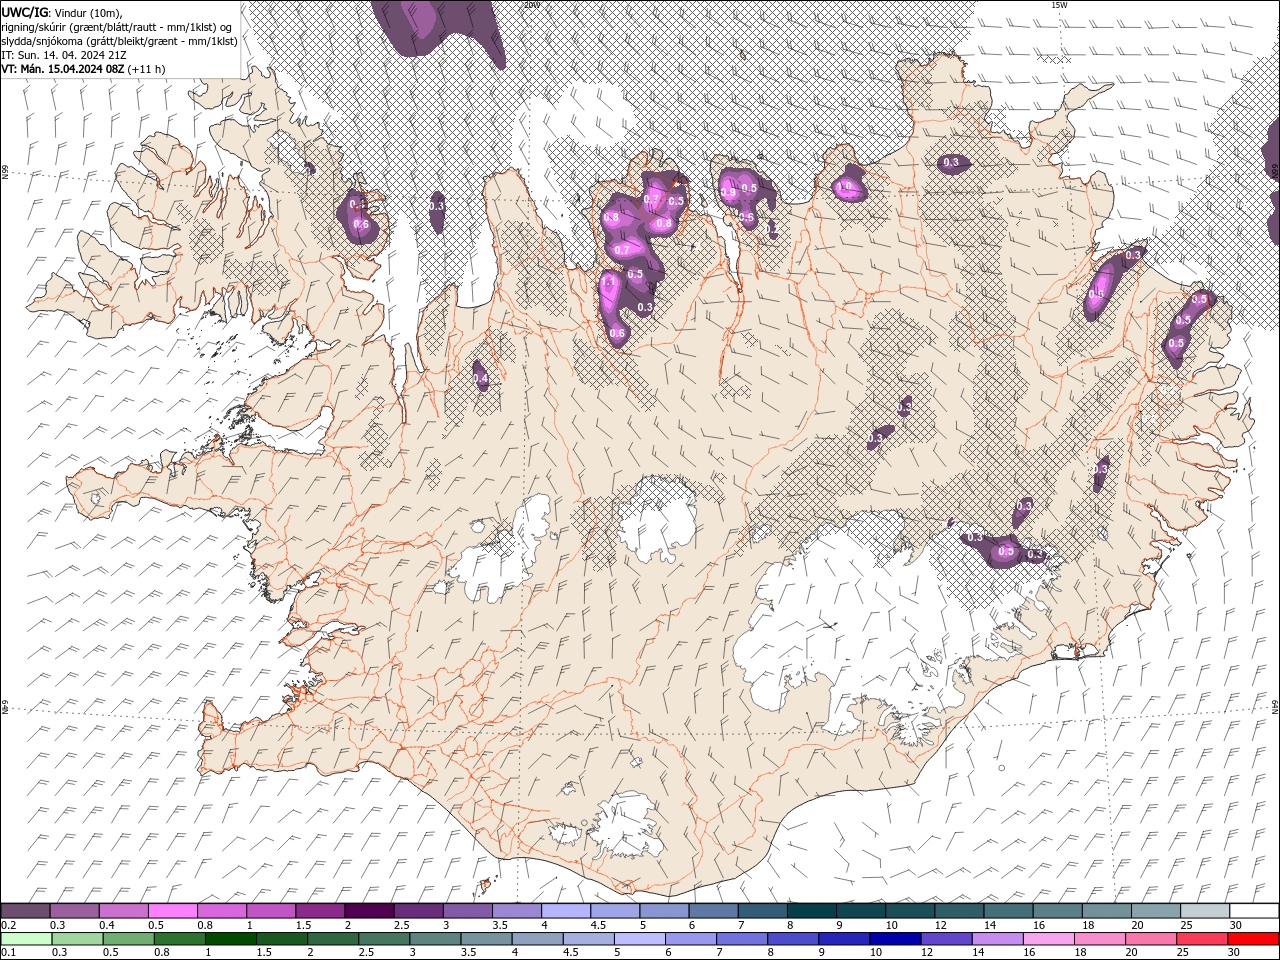Click the snow legend swatch between 0.3 and 0.4

pyautogui.click(x=75, y=911)
